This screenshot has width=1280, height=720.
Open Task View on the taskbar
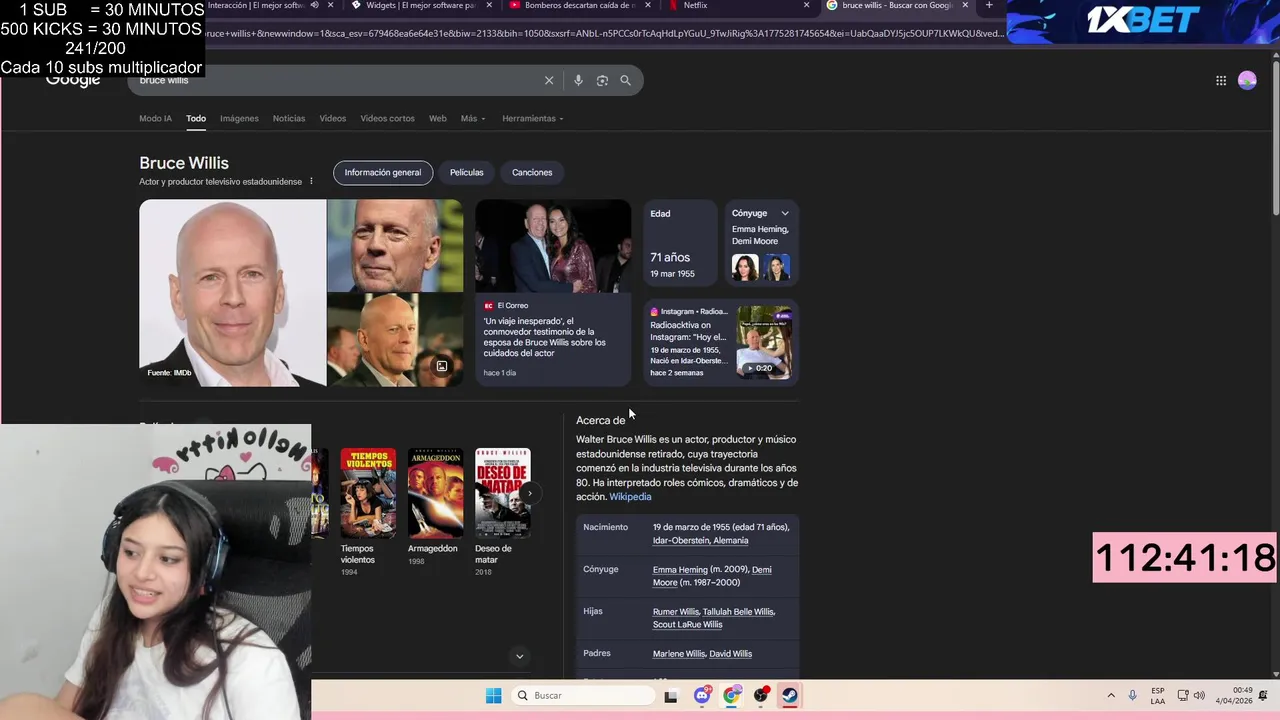click(x=671, y=696)
